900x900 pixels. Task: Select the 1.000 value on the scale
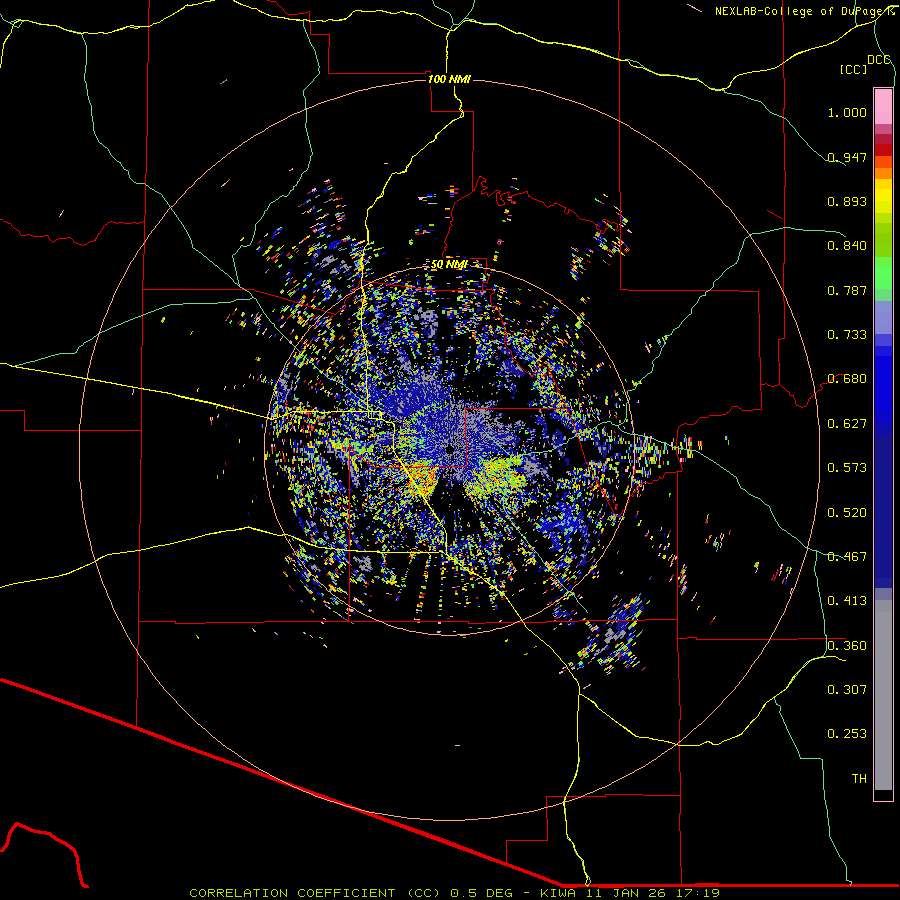847,112
